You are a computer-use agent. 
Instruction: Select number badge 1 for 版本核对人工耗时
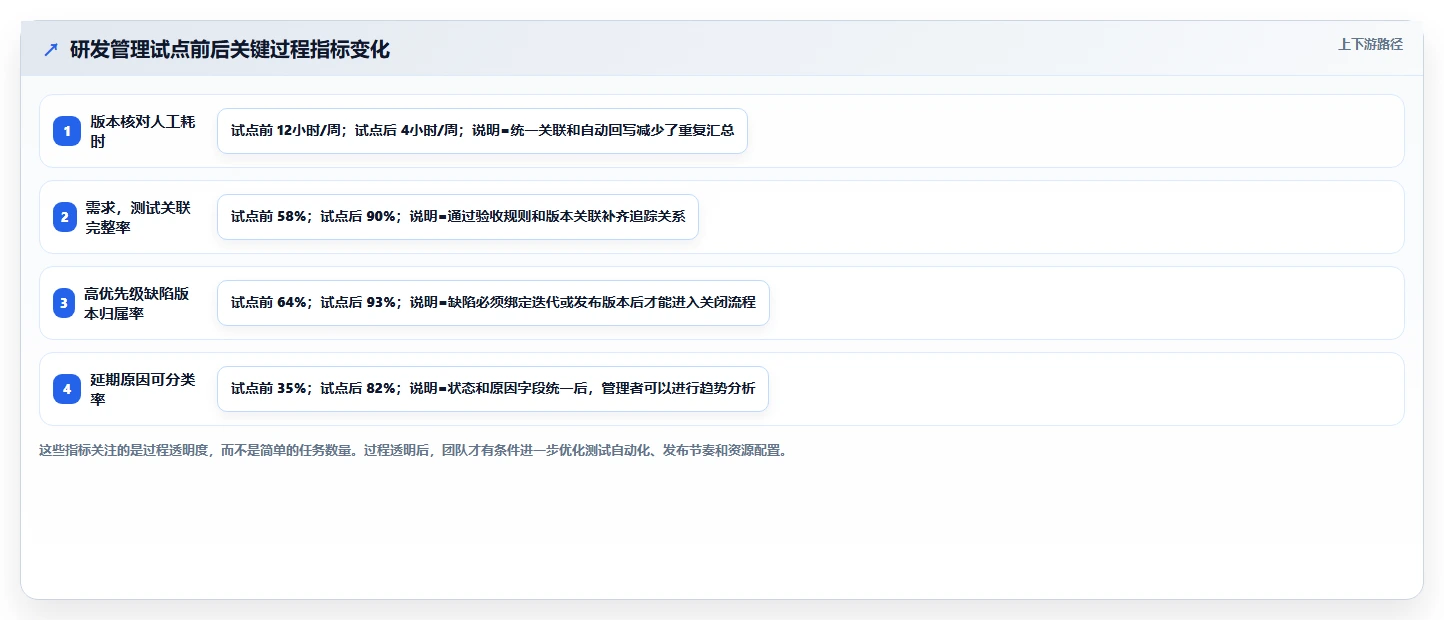(67, 131)
